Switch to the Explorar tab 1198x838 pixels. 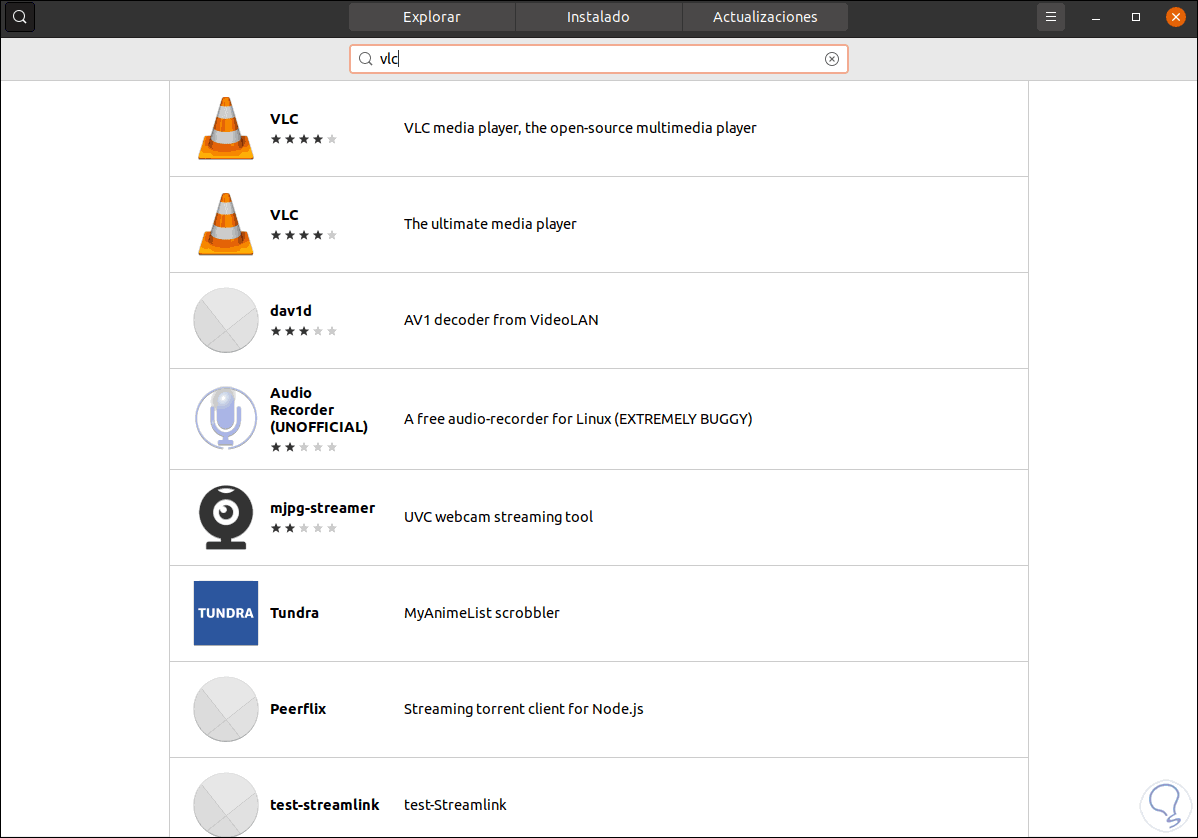(x=432, y=17)
